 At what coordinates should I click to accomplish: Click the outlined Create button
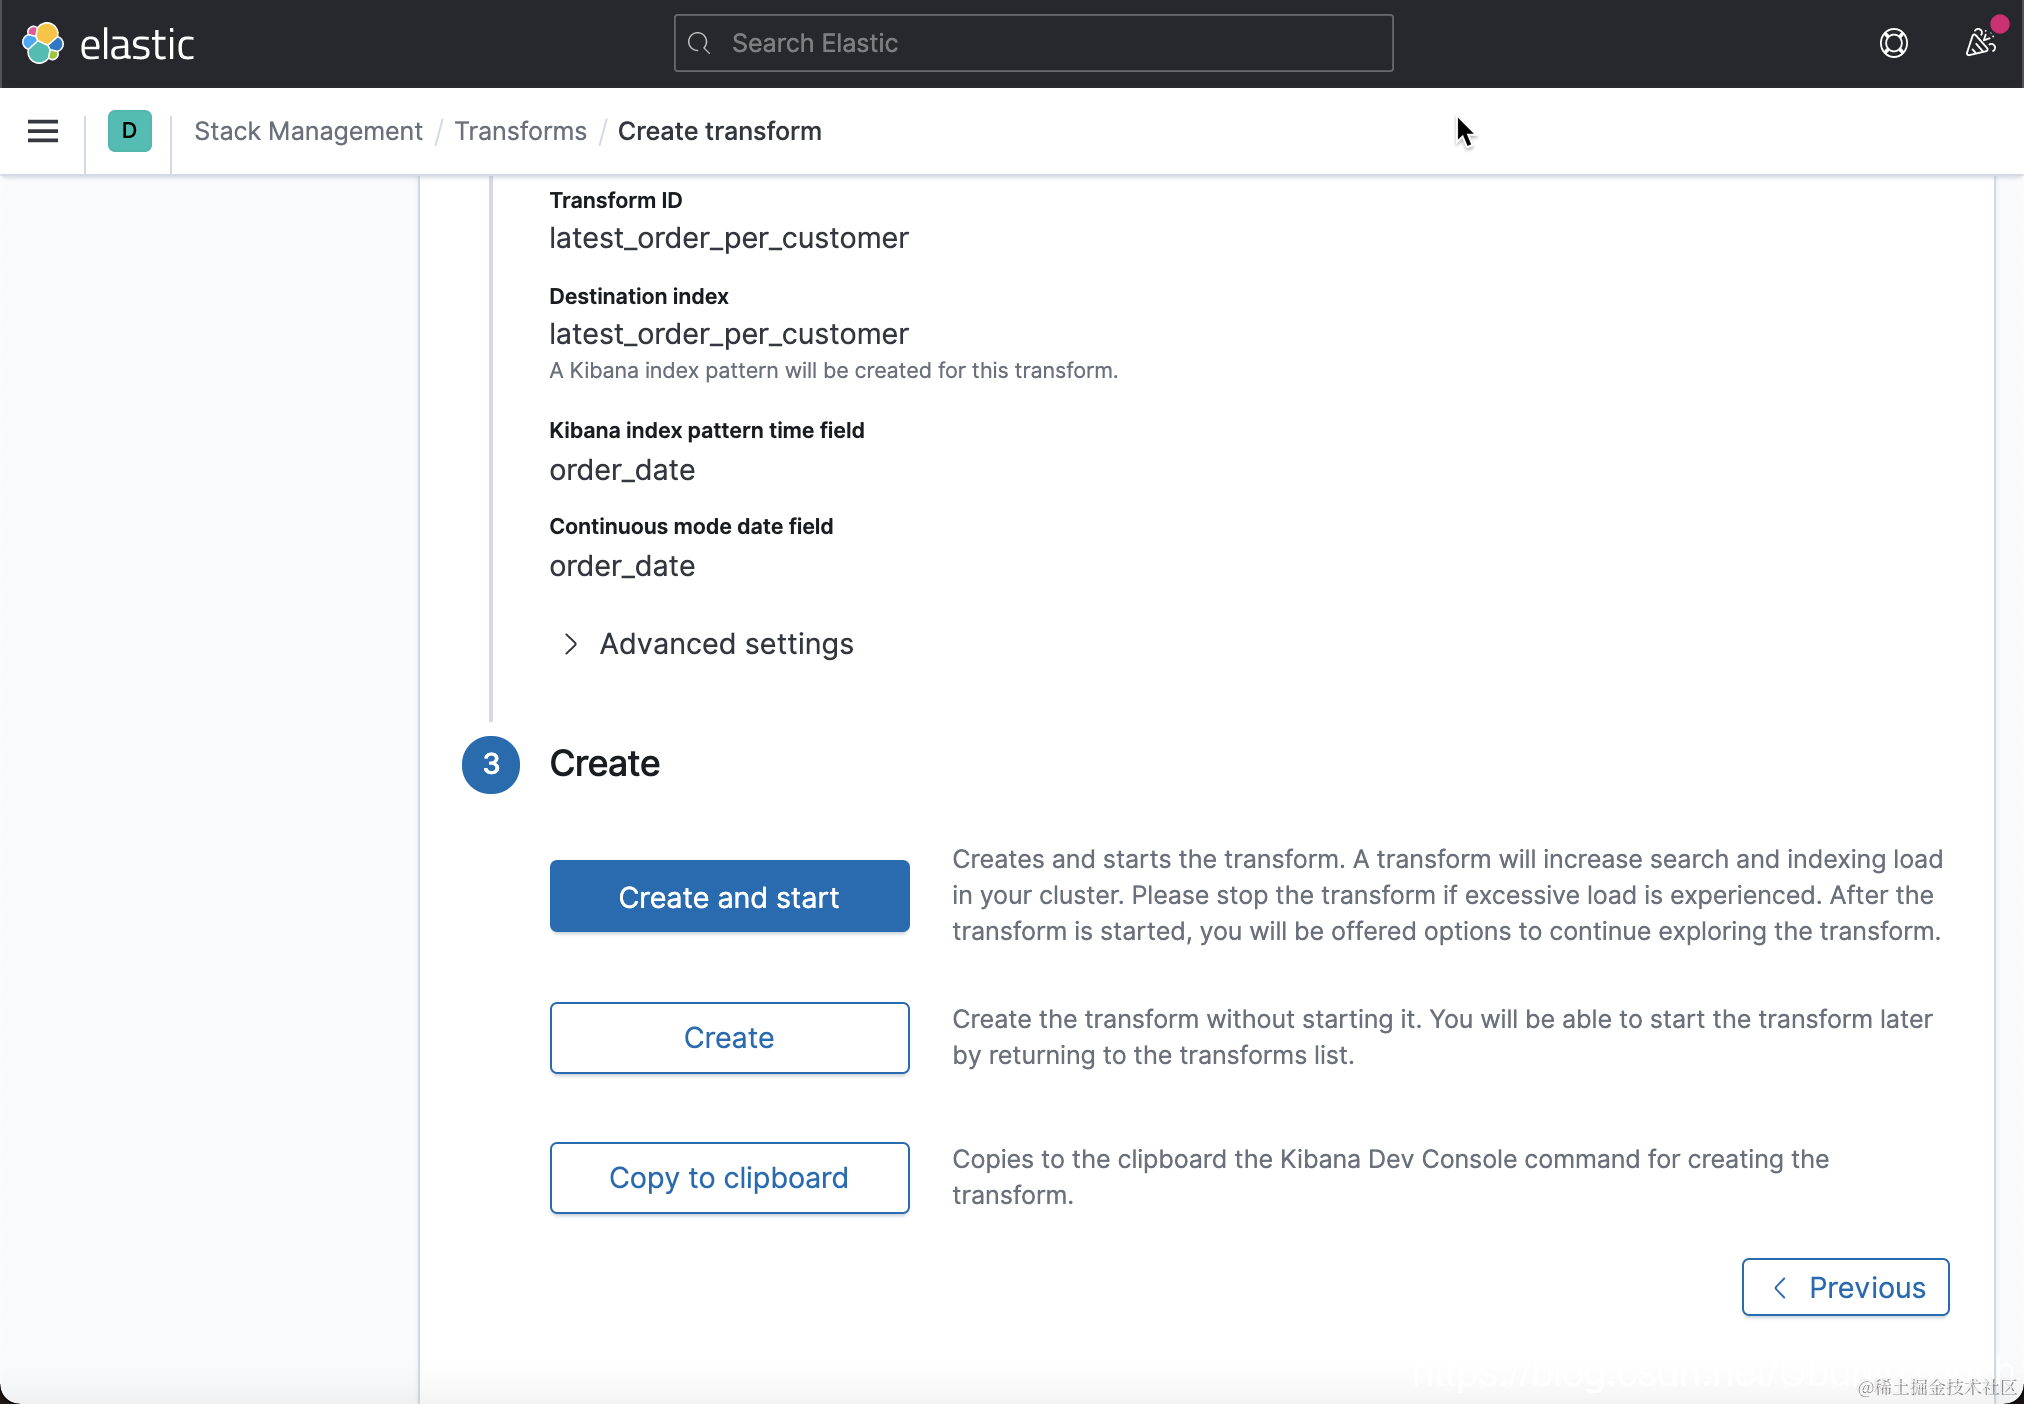[x=729, y=1038]
